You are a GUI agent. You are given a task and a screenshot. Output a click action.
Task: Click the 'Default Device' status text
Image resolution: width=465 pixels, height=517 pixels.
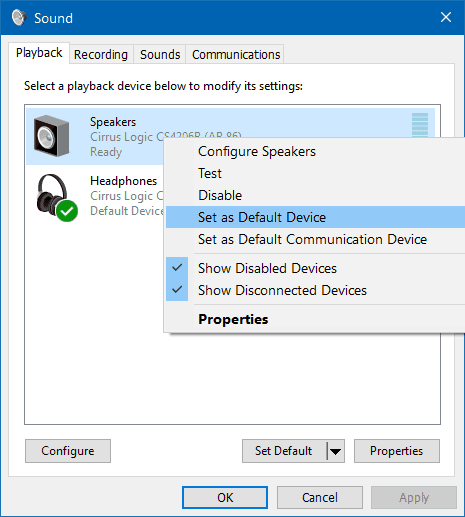[x=127, y=211]
